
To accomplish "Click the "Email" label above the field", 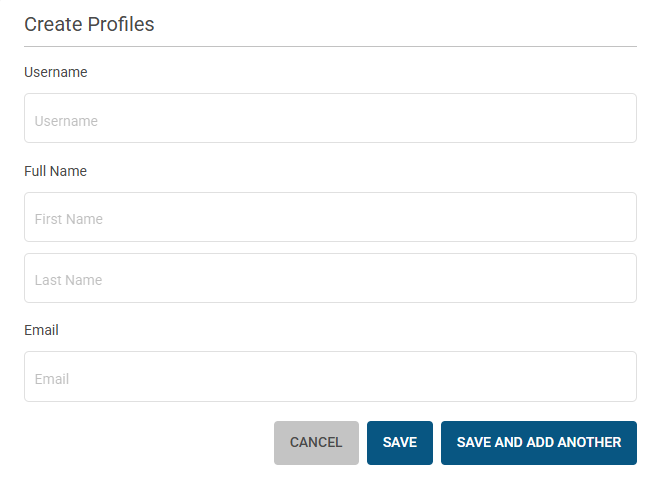I will click(x=41, y=330).
